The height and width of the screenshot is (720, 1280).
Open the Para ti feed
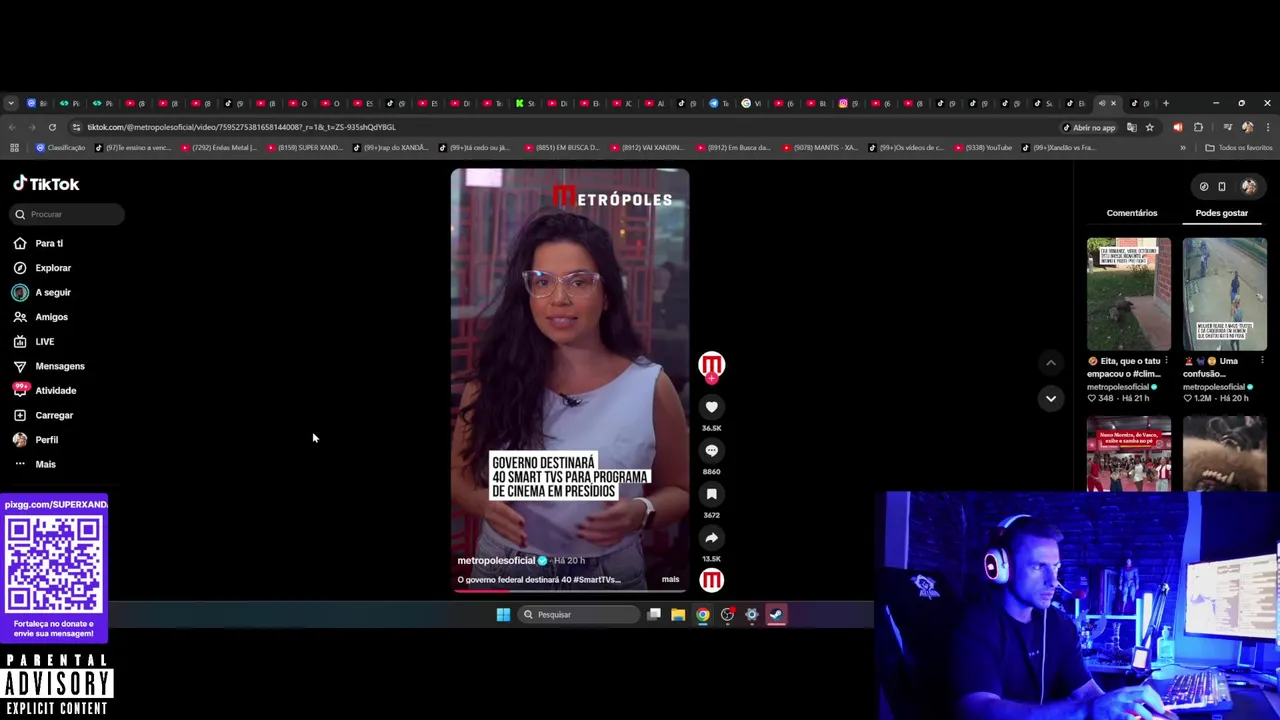click(x=40, y=243)
